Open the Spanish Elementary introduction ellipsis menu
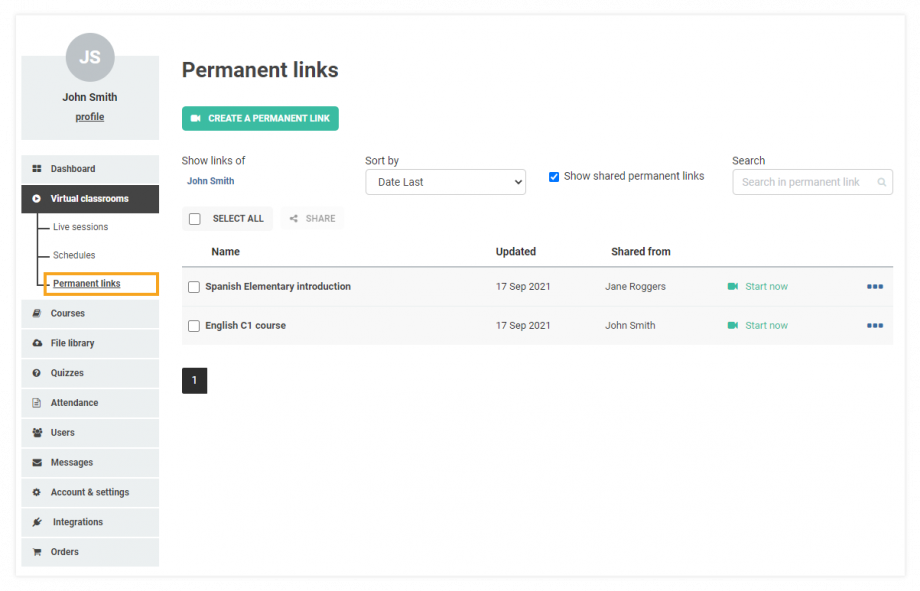920x591 pixels. pyautogui.click(x=875, y=286)
